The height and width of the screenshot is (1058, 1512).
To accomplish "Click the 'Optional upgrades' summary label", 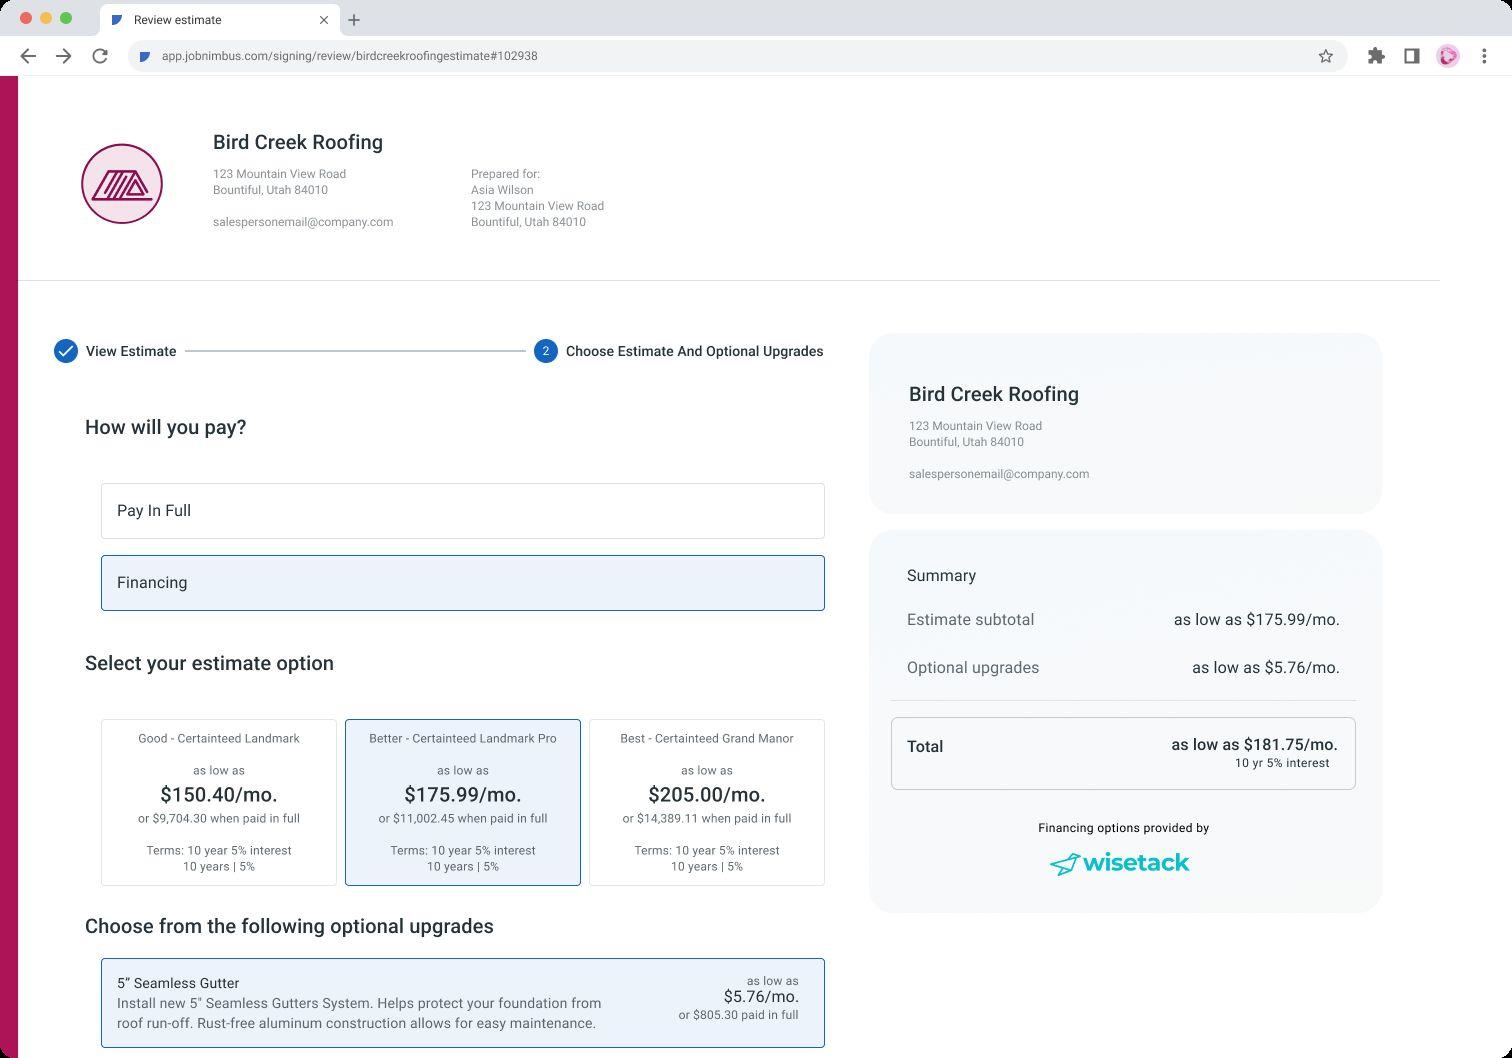I will (973, 668).
